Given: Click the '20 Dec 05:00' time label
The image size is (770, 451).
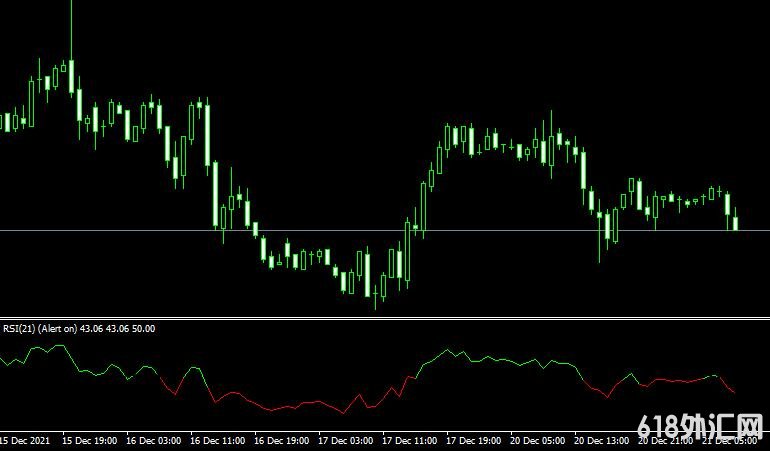Looking at the screenshot, I should (538, 441).
